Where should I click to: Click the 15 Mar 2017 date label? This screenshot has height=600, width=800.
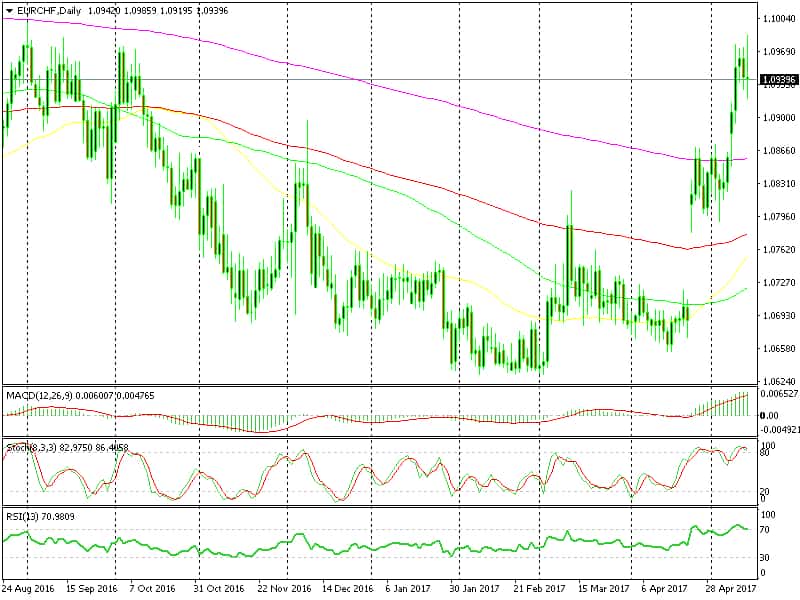pyautogui.click(x=604, y=589)
